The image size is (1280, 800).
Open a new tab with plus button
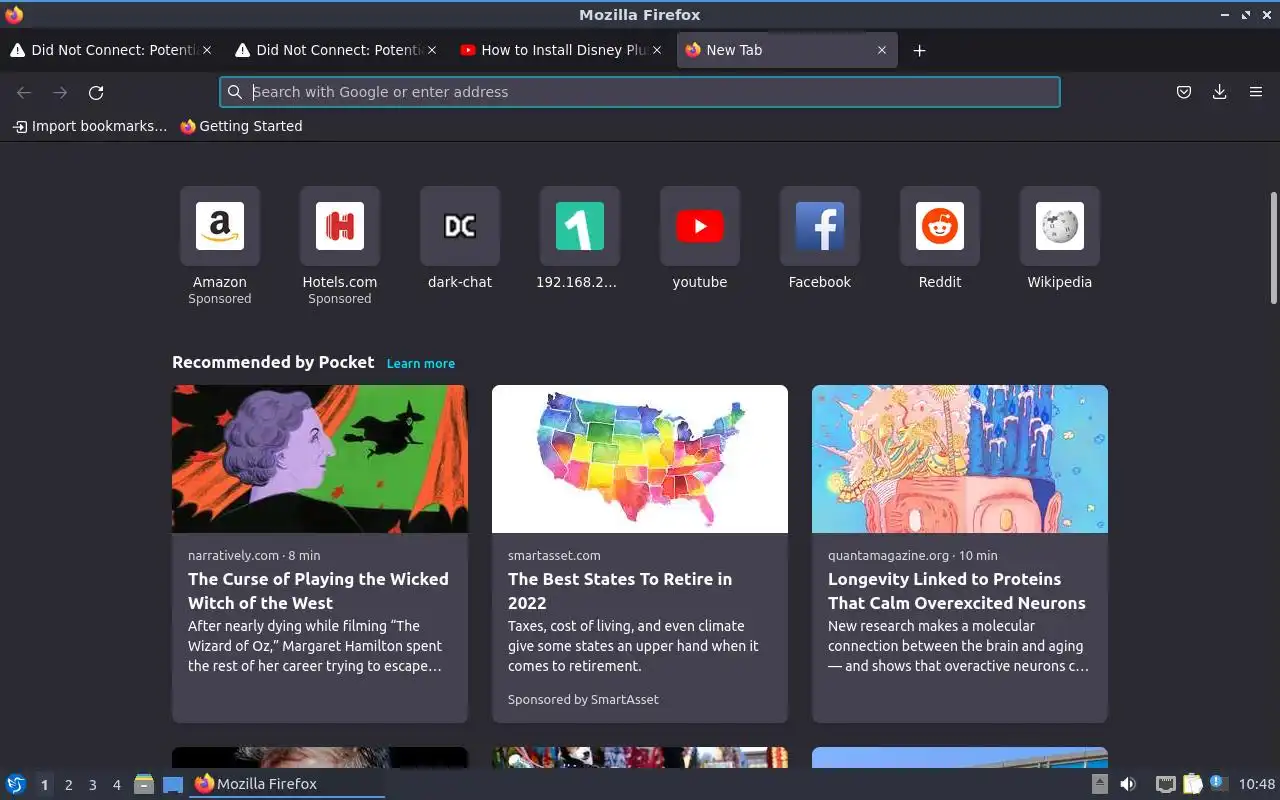point(919,50)
